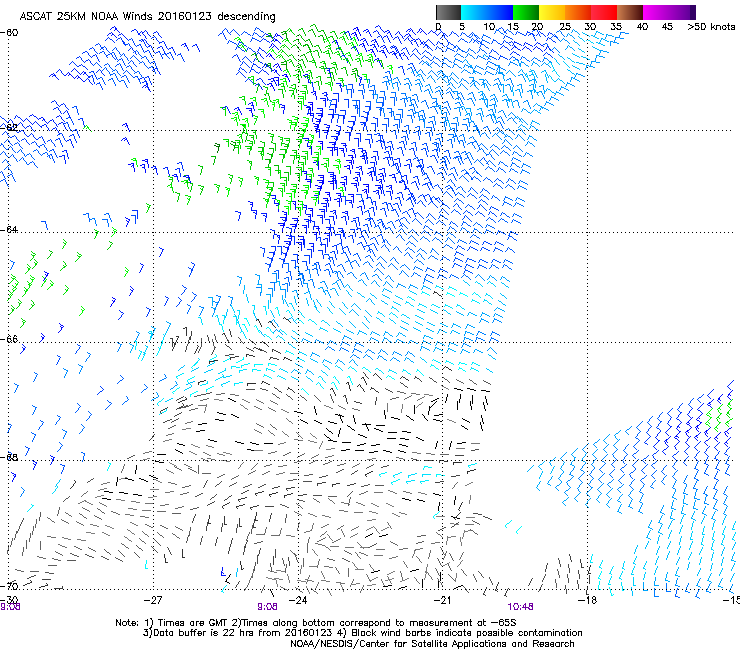Click the green 15-20 knots color bar segment

[526, 12]
